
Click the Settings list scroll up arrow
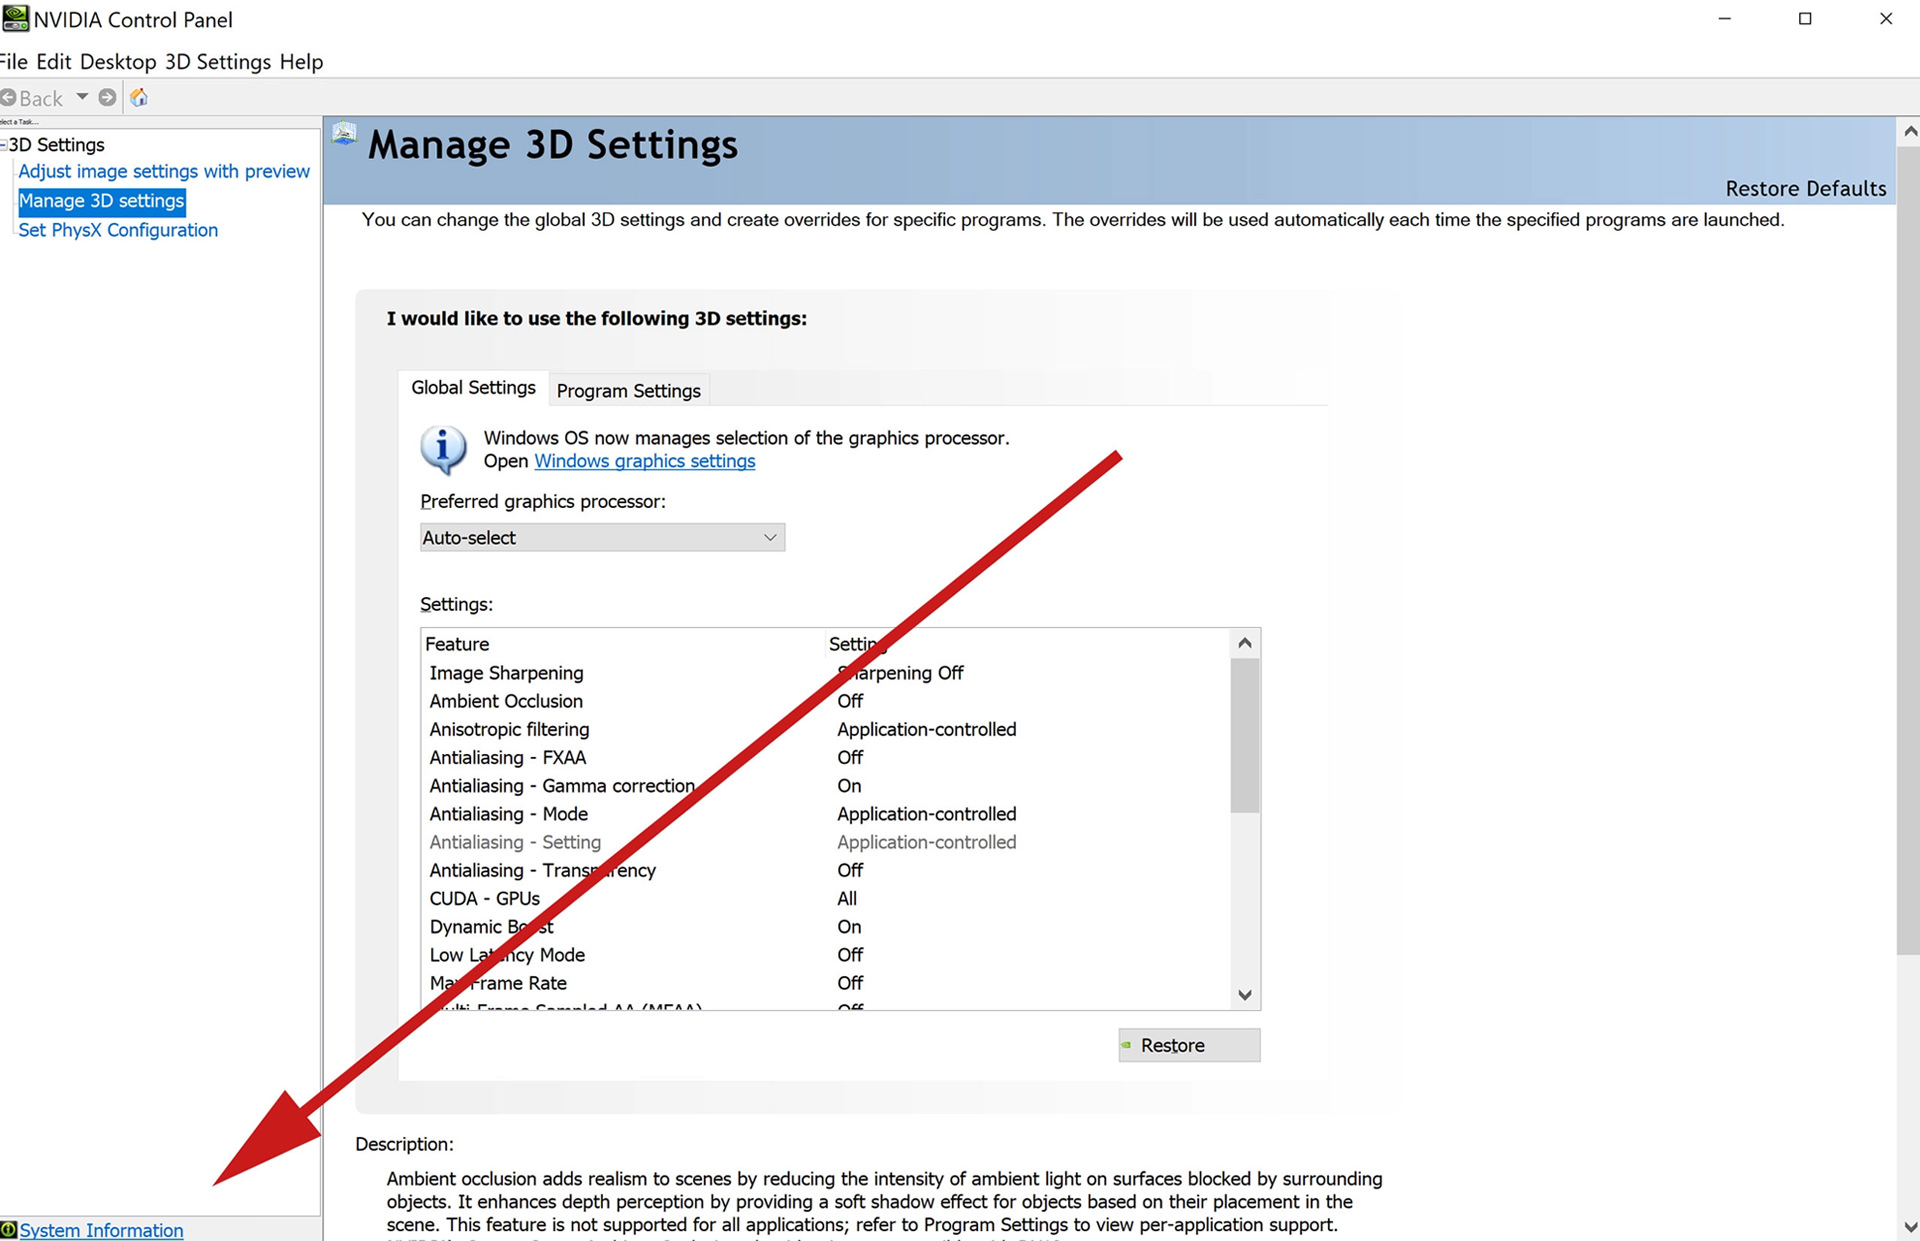pyautogui.click(x=1248, y=642)
